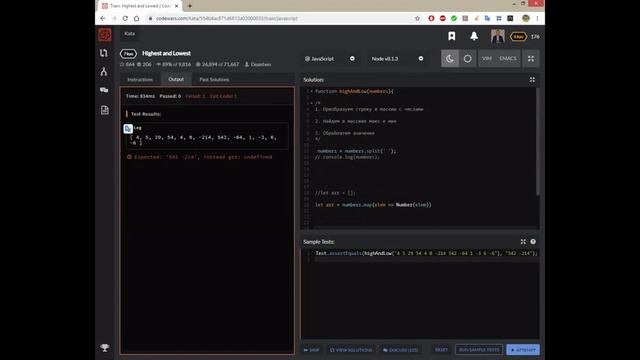Click the Kata label in the header

point(129,33)
